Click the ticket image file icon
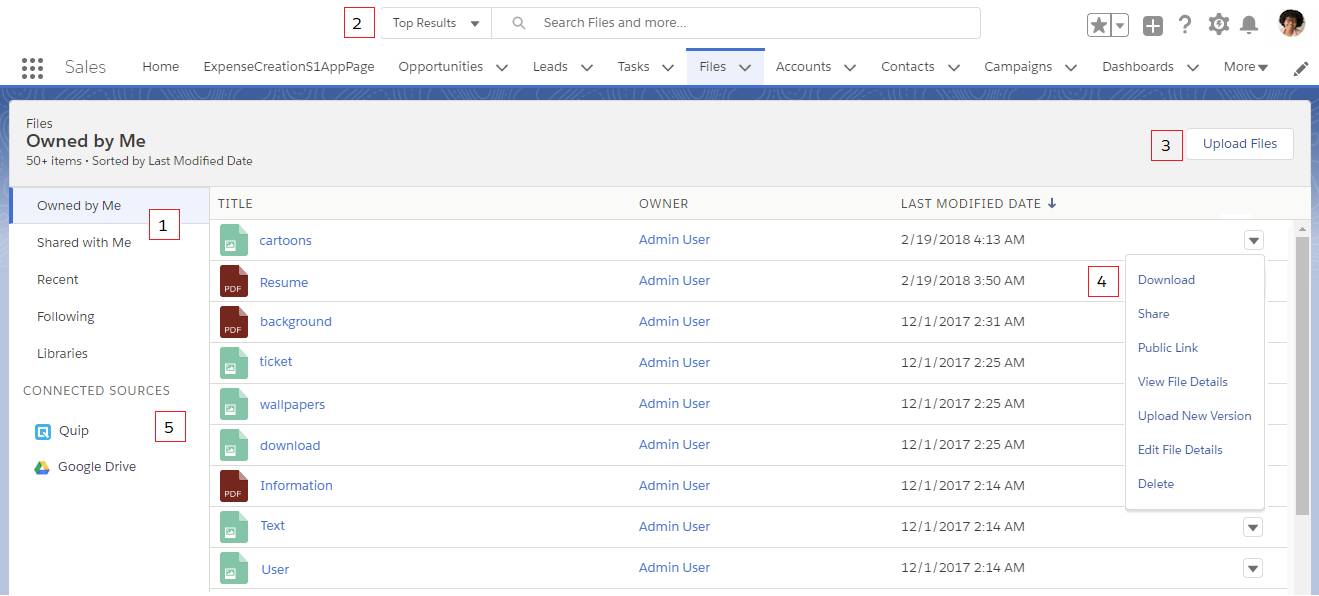Viewport: 1319px width, 596px height. click(x=233, y=363)
